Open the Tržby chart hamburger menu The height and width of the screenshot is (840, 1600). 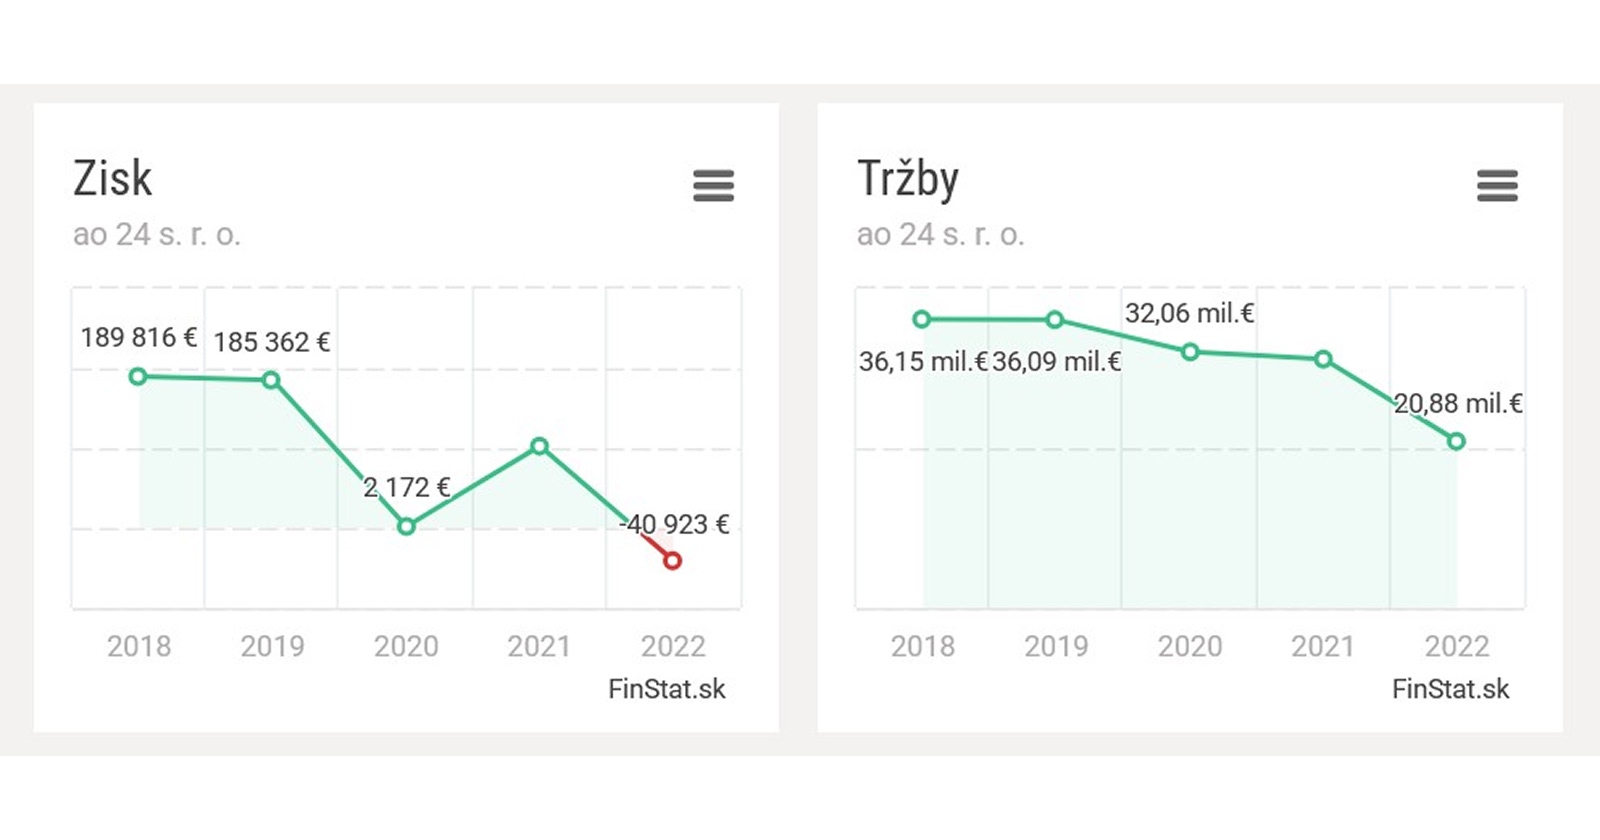tap(1497, 185)
